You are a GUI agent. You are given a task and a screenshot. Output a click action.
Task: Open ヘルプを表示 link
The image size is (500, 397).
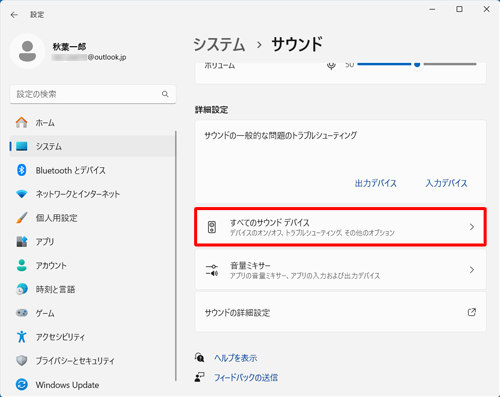(236, 358)
